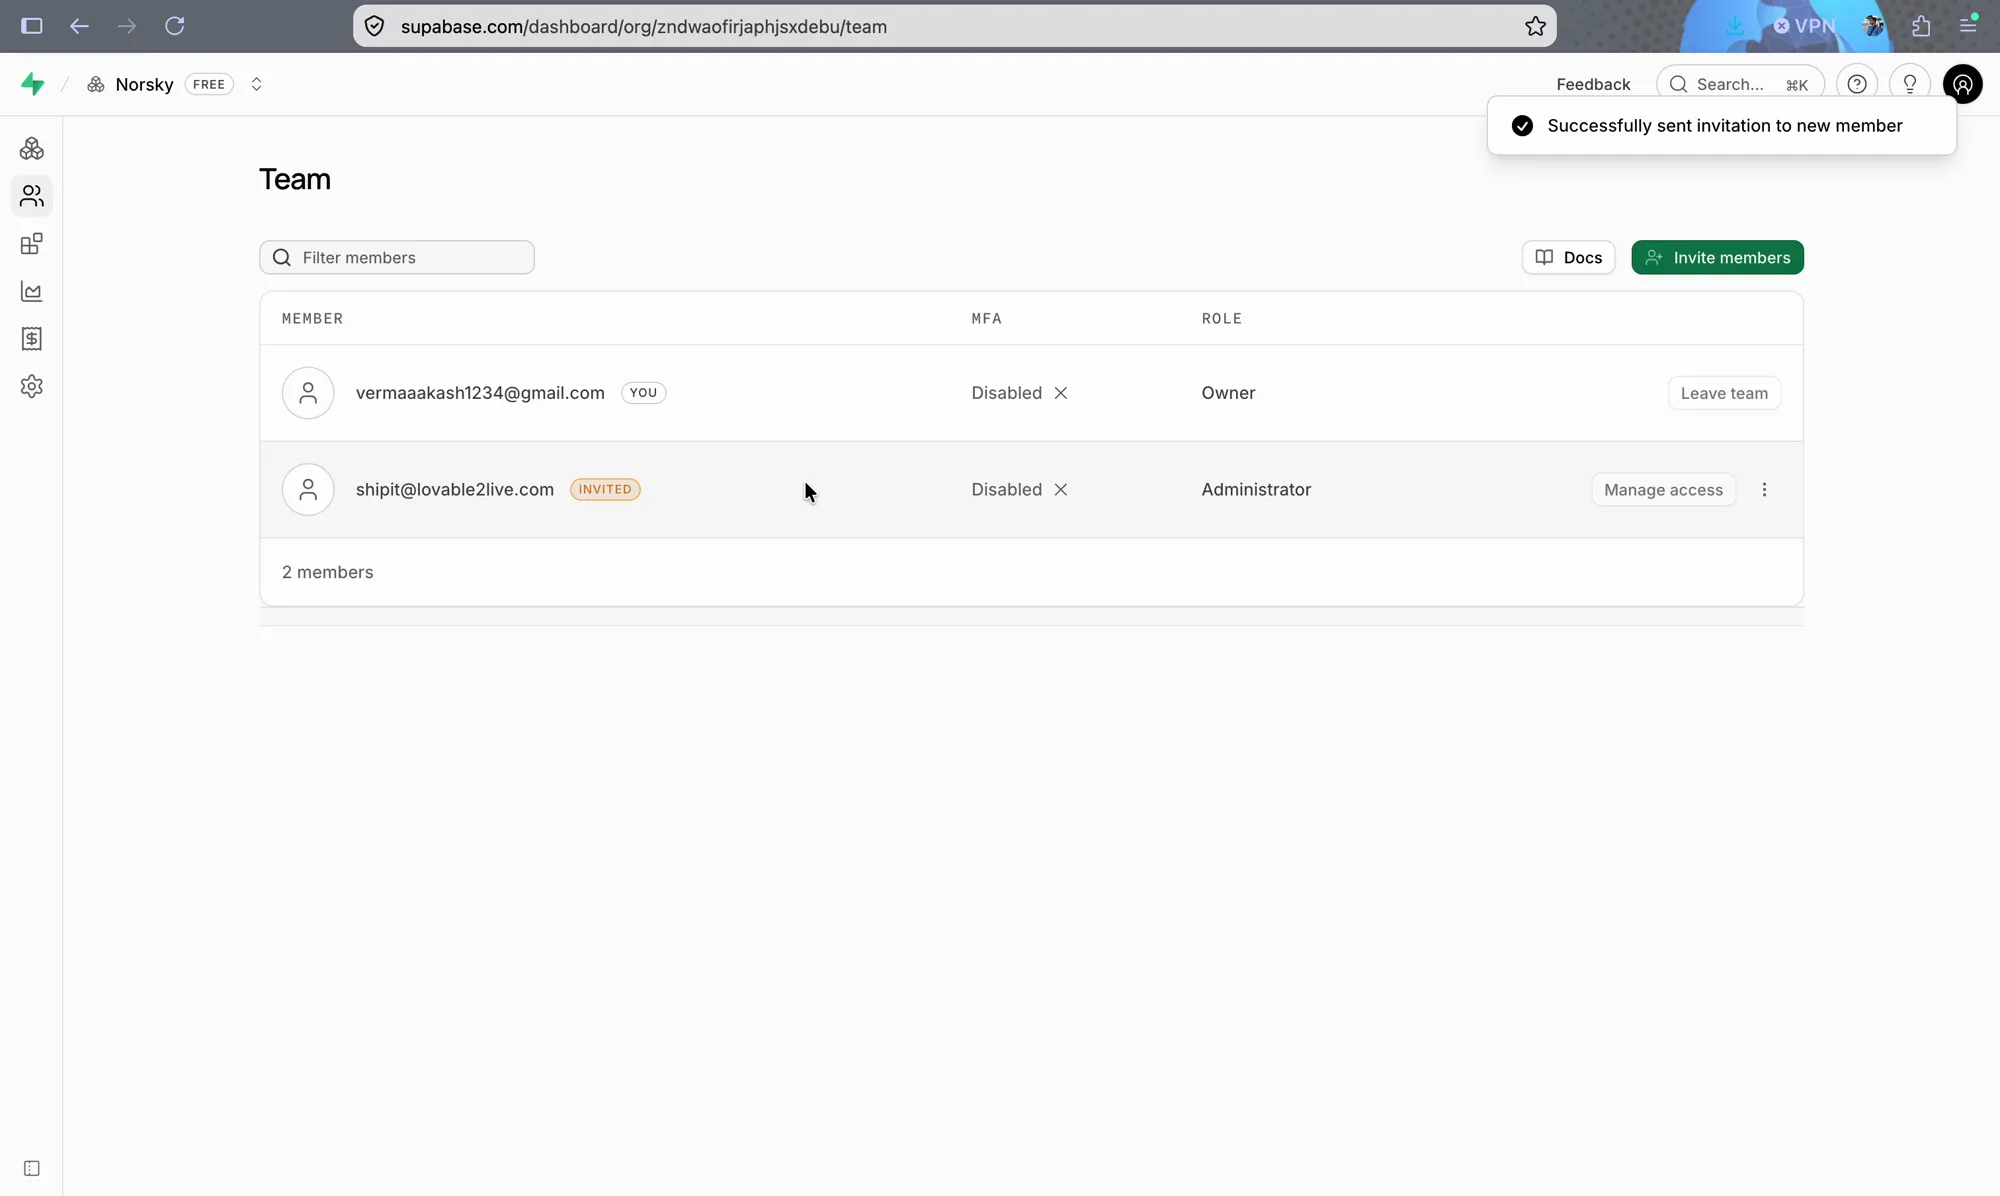Click the 2 members count text
Image resolution: width=2000 pixels, height=1196 pixels.
pos(327,572)
